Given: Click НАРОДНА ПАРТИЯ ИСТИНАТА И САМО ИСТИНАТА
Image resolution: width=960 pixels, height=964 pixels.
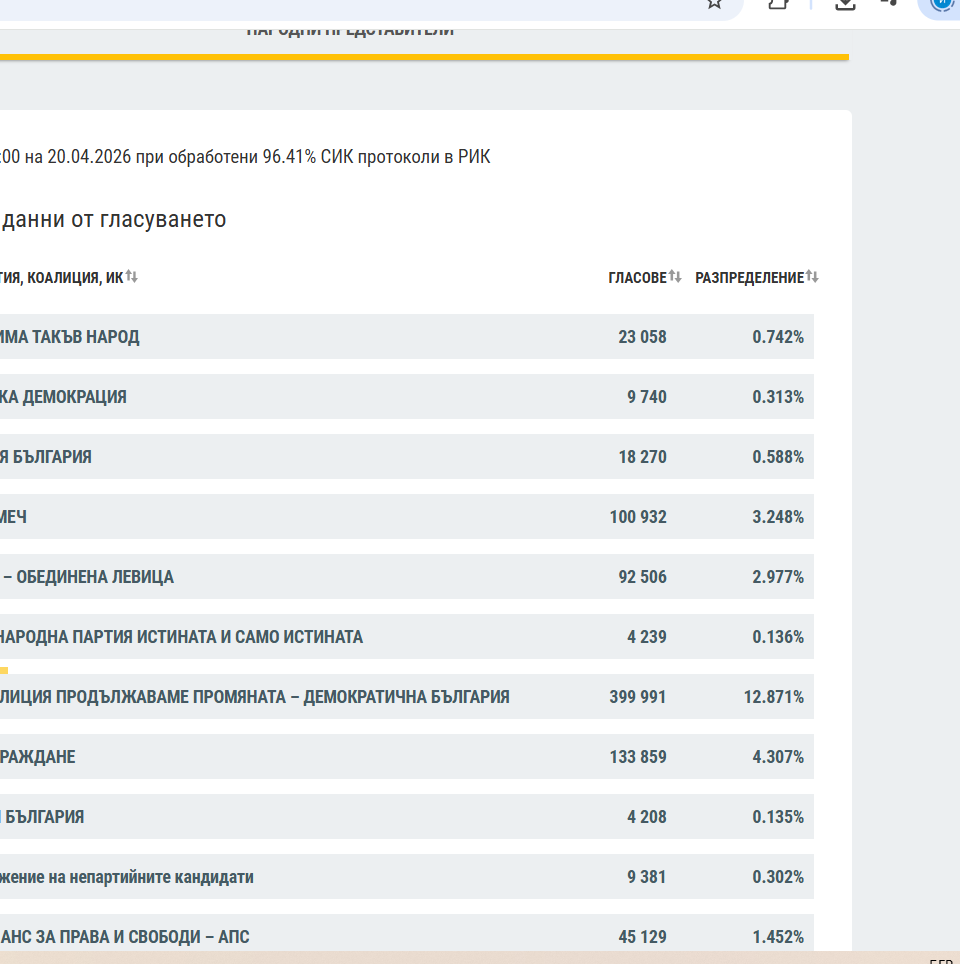Looking at the screenshot, I should (181, 637).
